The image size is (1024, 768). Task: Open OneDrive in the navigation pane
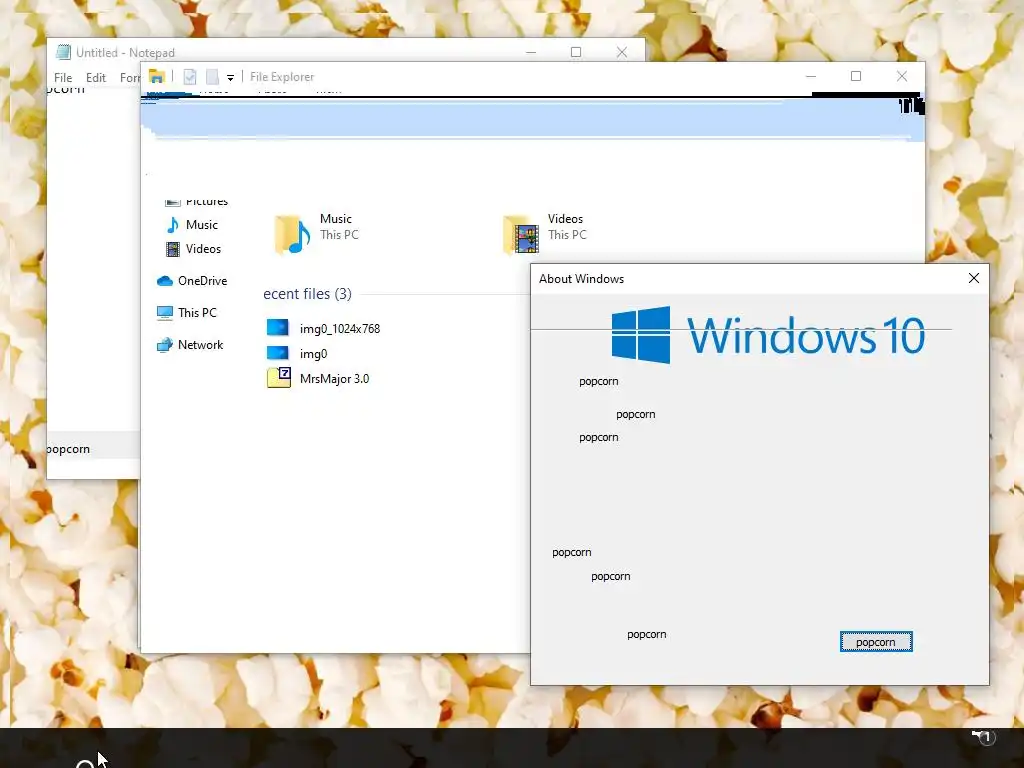[202, 281]
